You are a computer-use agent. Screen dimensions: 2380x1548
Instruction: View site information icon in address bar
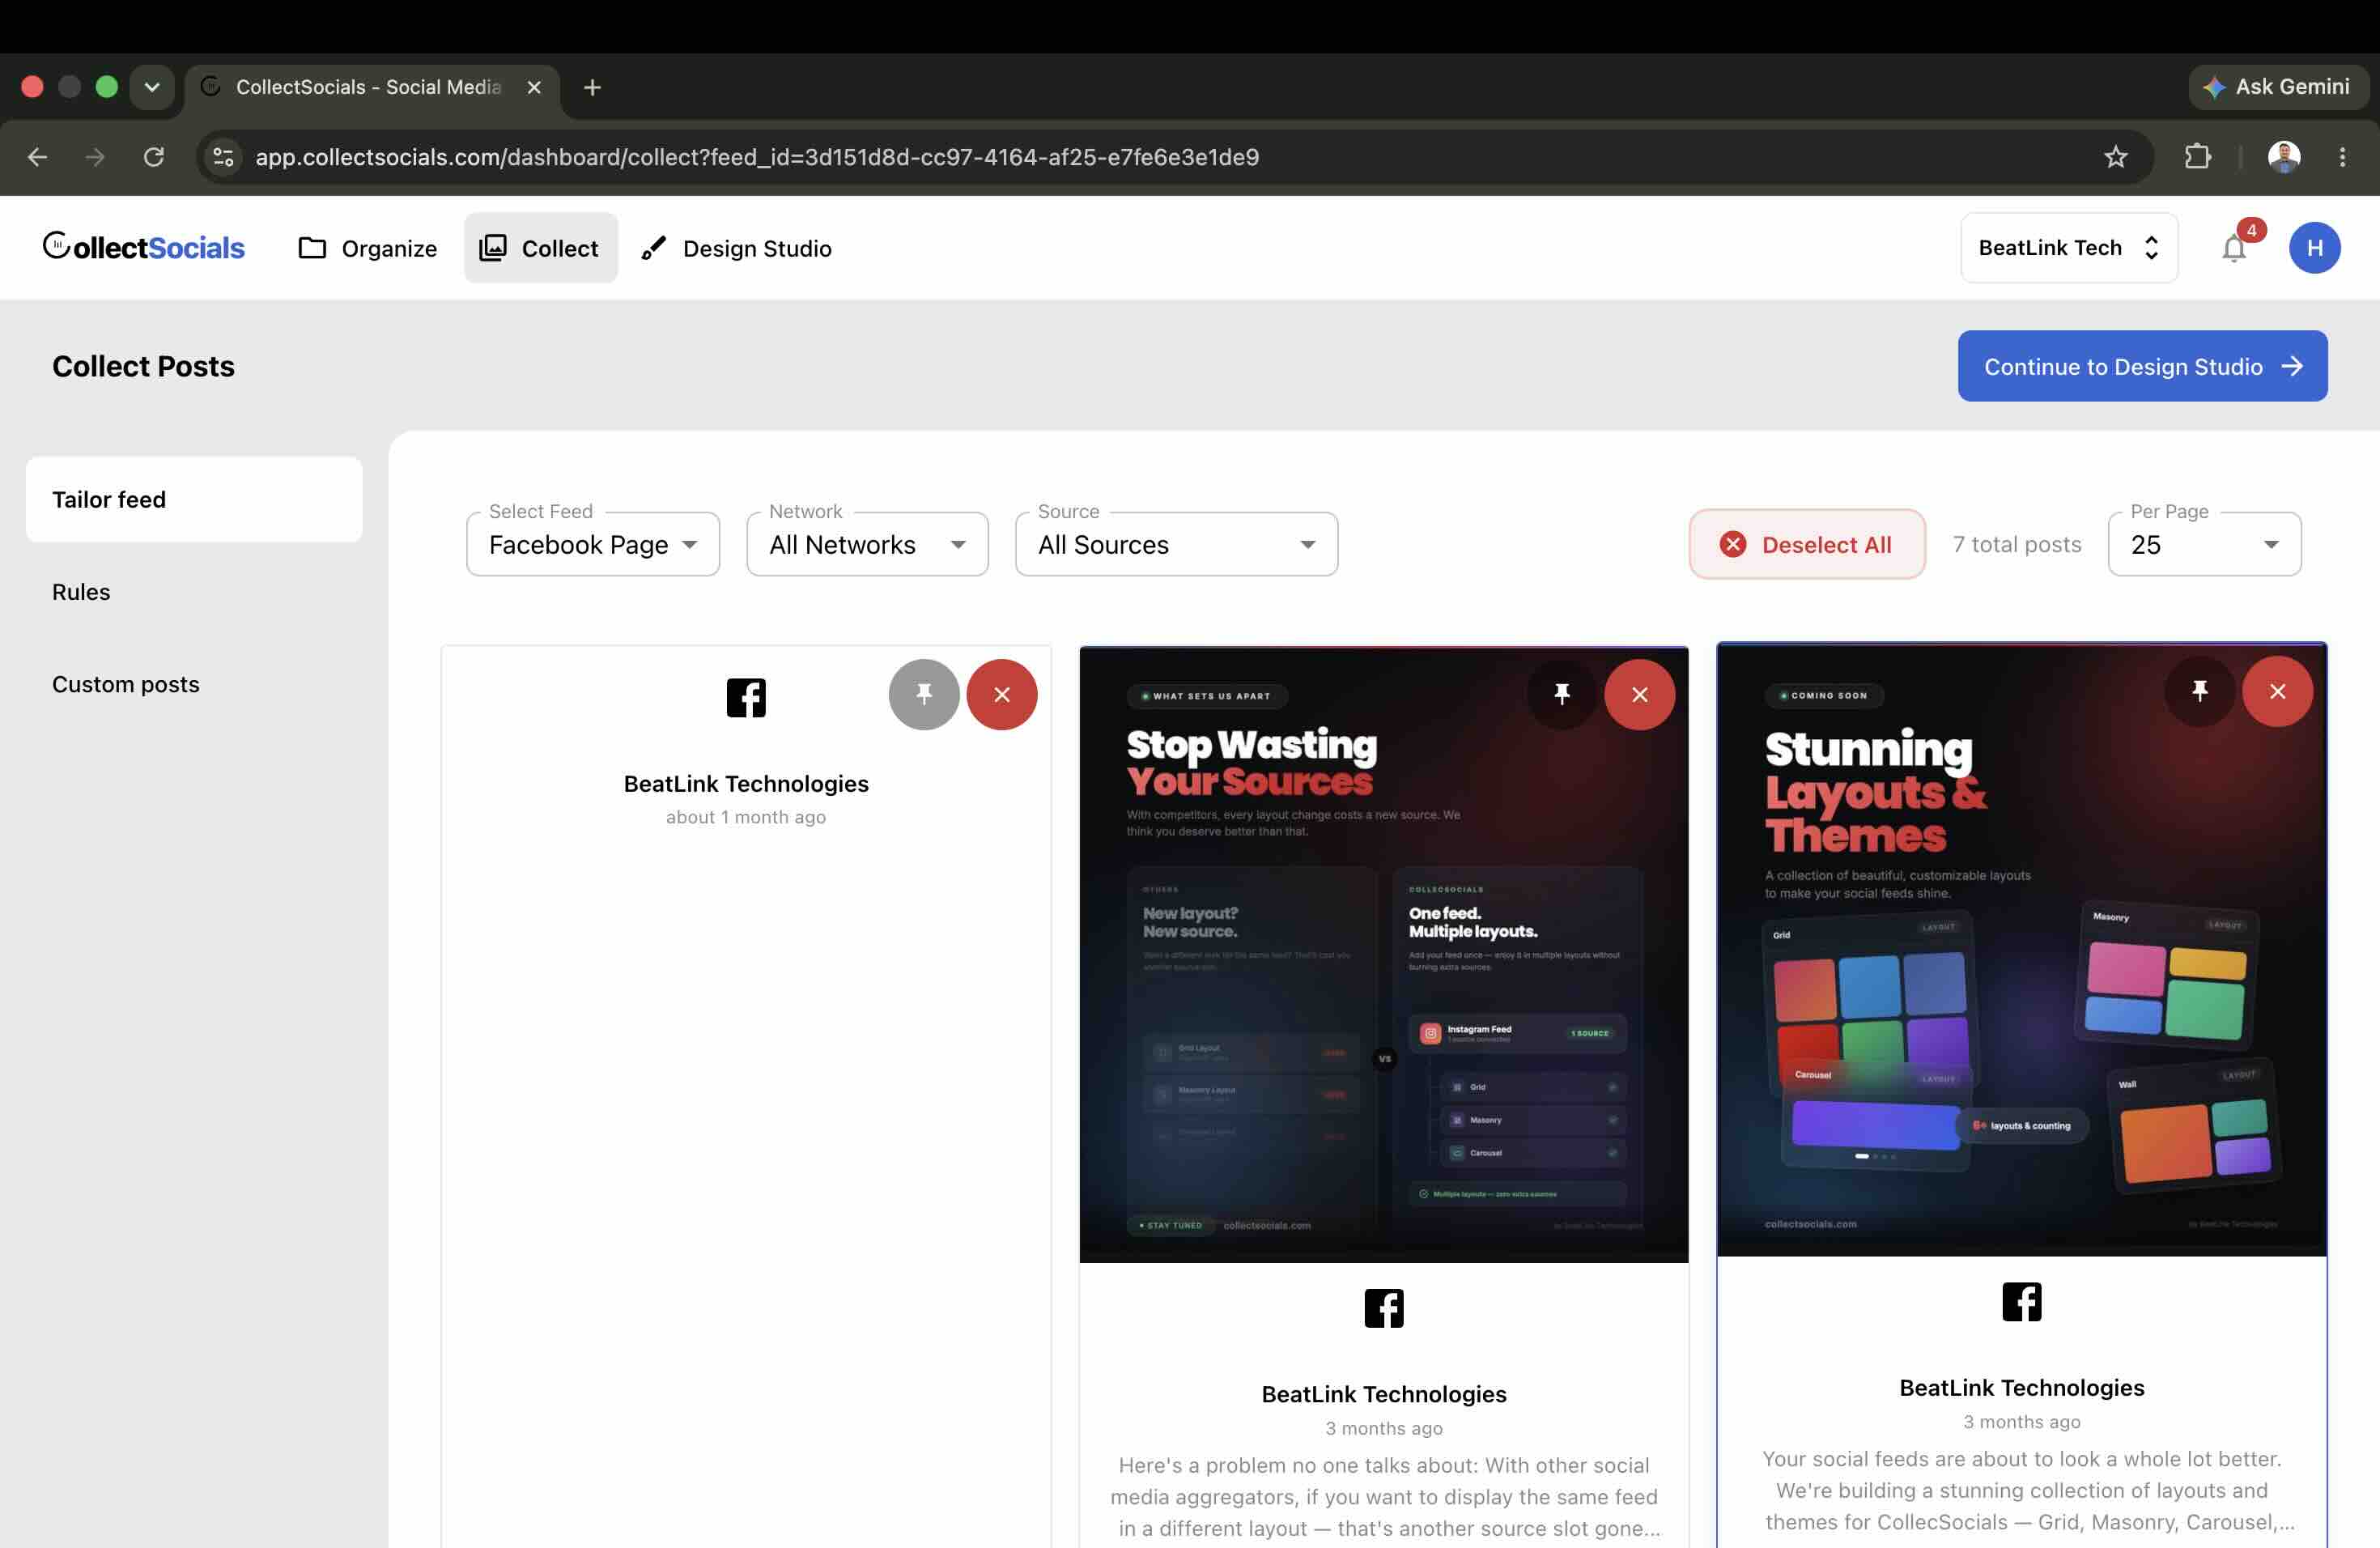224,157
